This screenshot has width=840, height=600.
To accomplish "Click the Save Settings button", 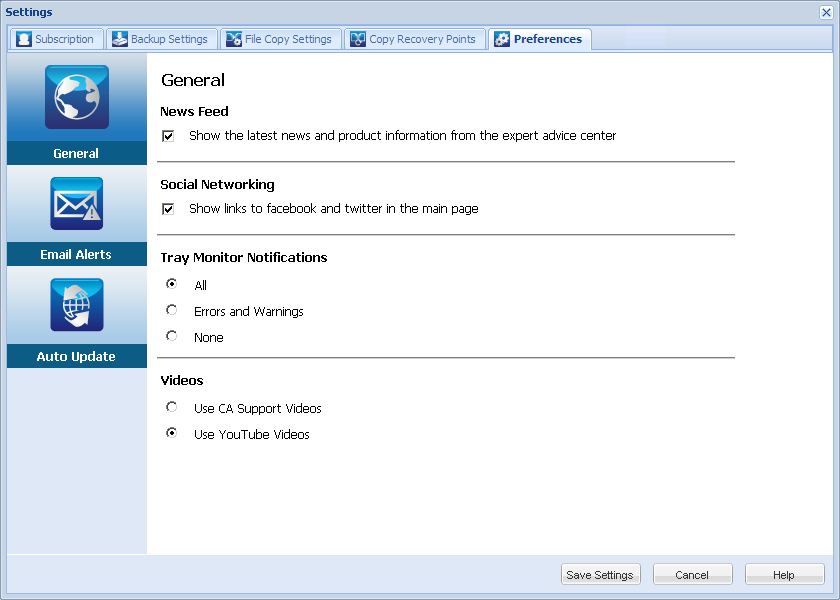I will tap(600, 574).
